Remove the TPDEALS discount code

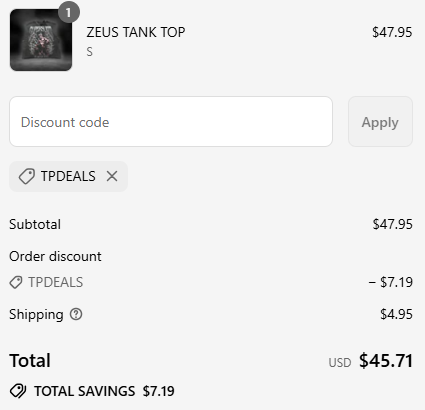click(112, 176)
